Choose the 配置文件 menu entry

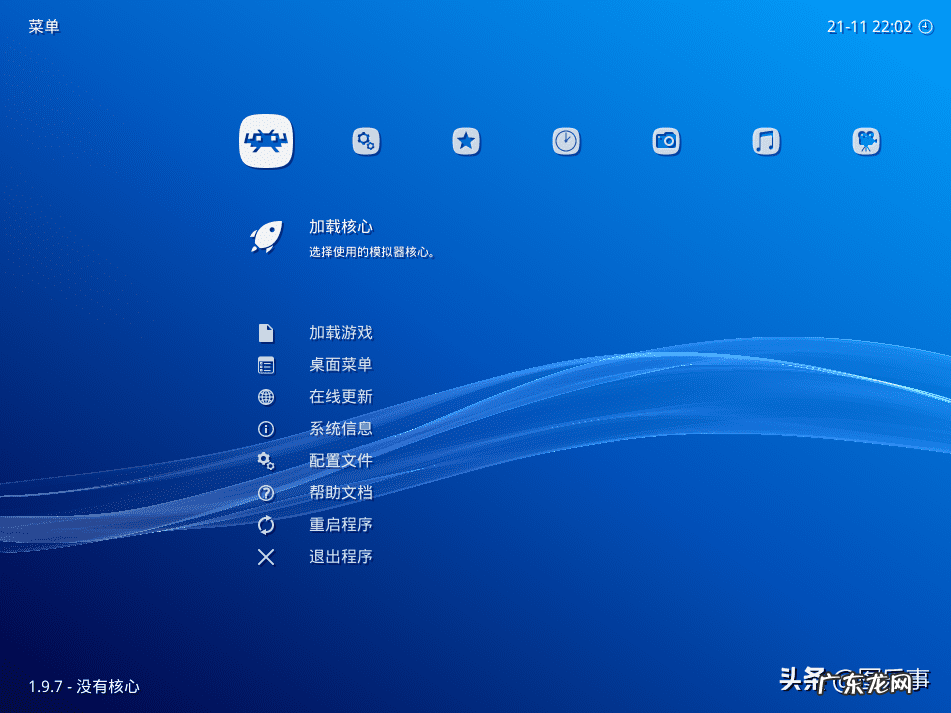340,461
